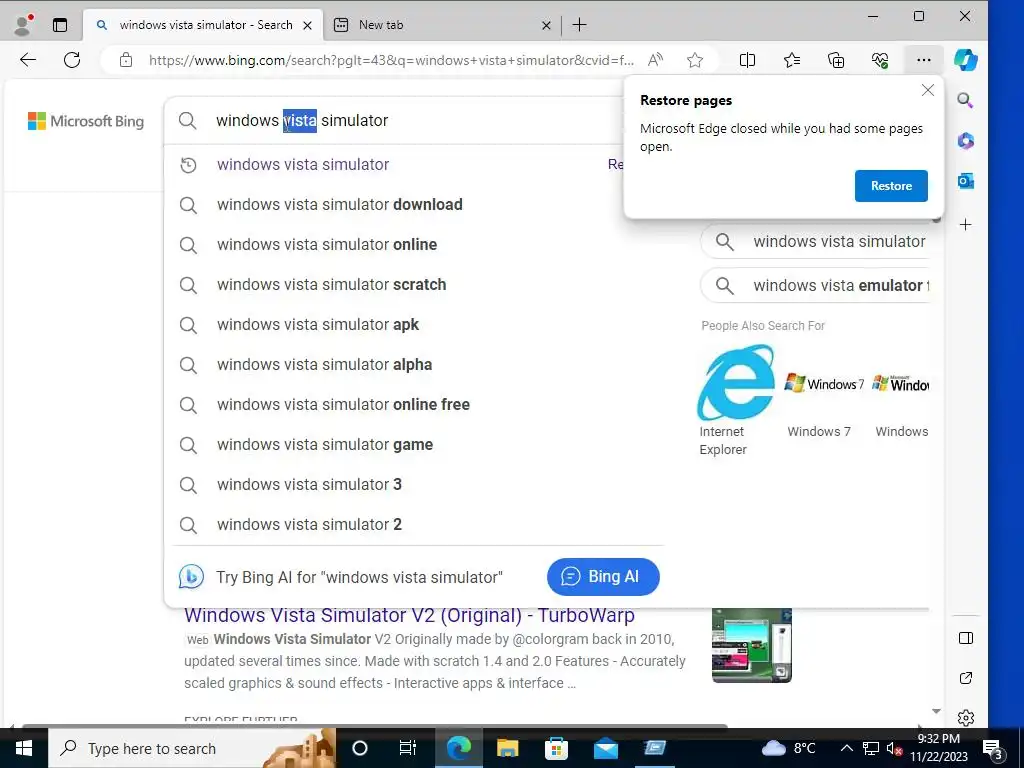View site information lock icon
Screen dimensions: 1024x768
tap(126, 60)
